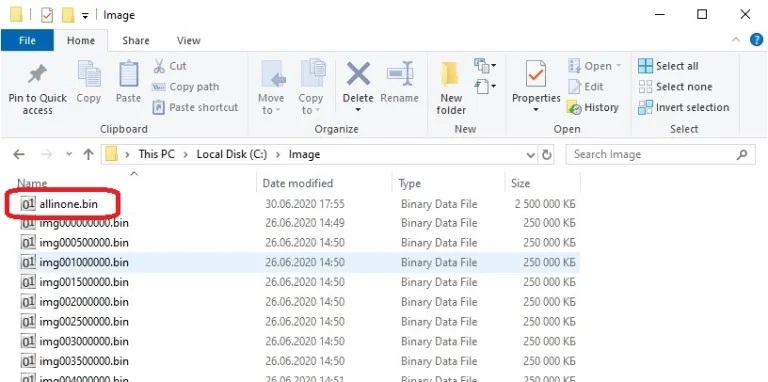
Task: Click the Forward navigation arrow
Action: coord(47,155)
